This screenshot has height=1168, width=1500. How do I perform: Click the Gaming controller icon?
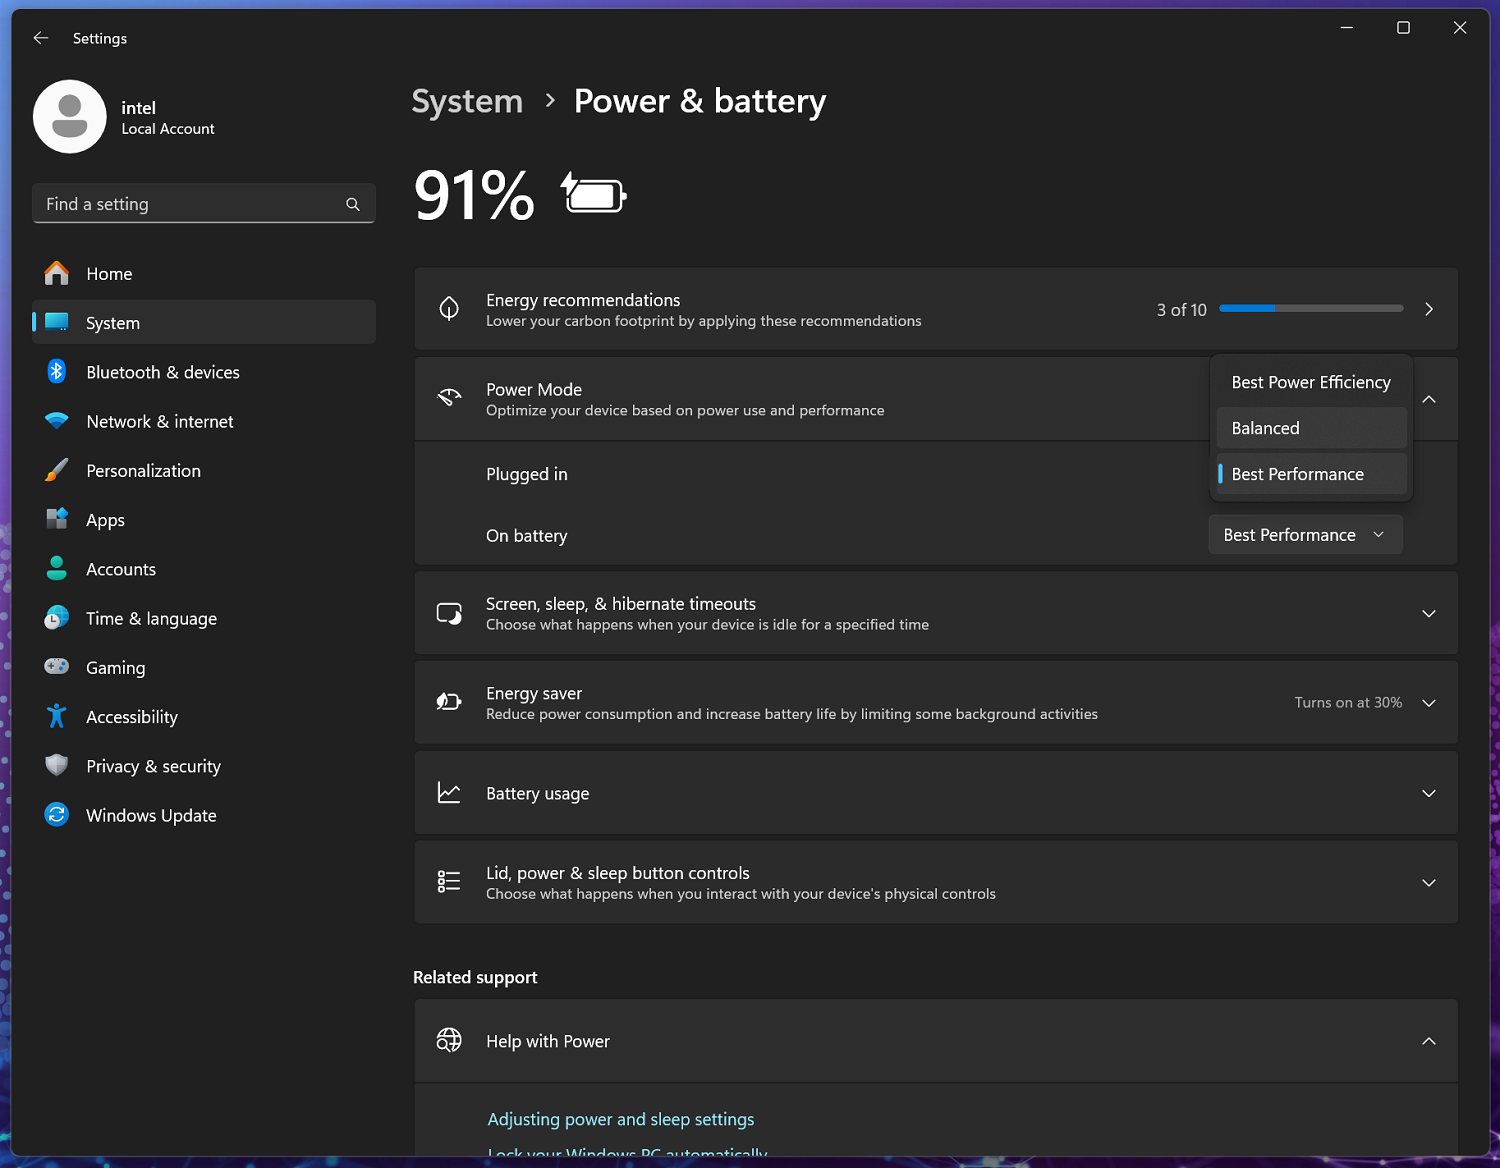pyautogui.click(x=57, y=667)
